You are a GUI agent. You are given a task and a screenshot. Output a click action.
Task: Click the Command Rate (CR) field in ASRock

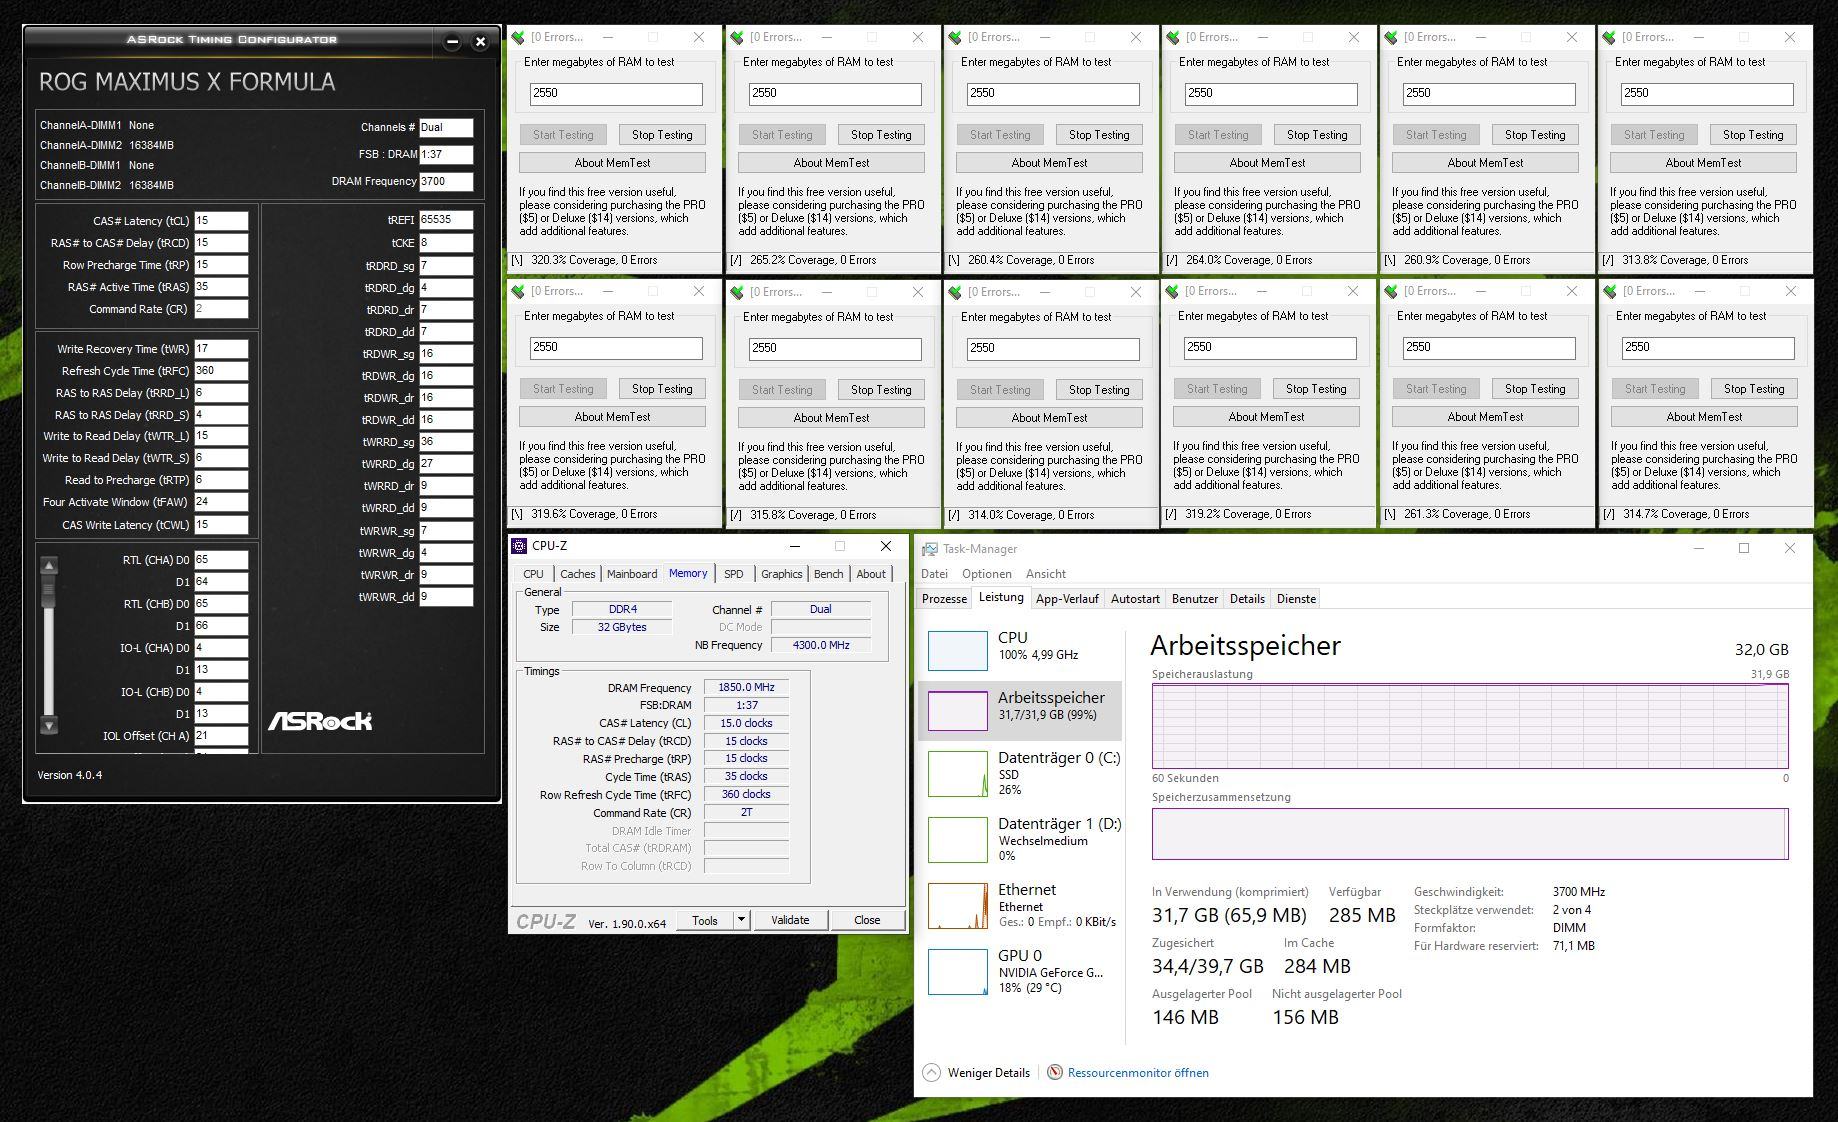pyautogui.click(x=221, y=309)
